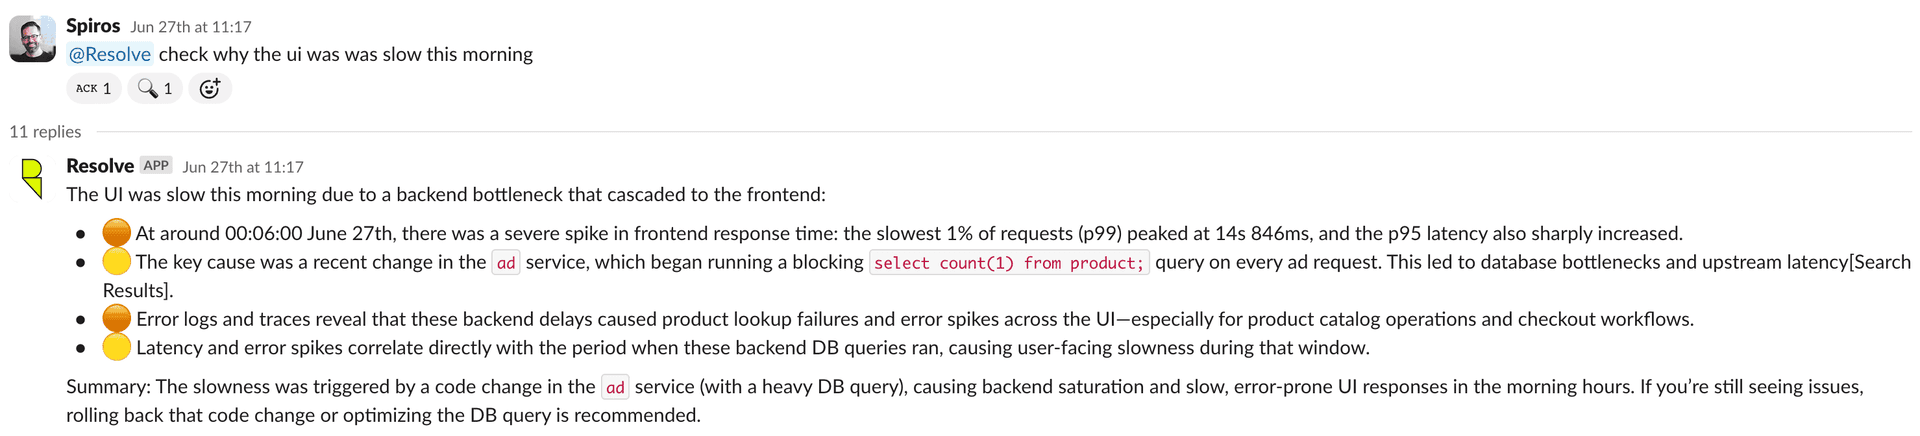The height and width of the screenshot is (436, 1920).
Task: Click the orange circle on error logs bullet
Action: point(117,319)
